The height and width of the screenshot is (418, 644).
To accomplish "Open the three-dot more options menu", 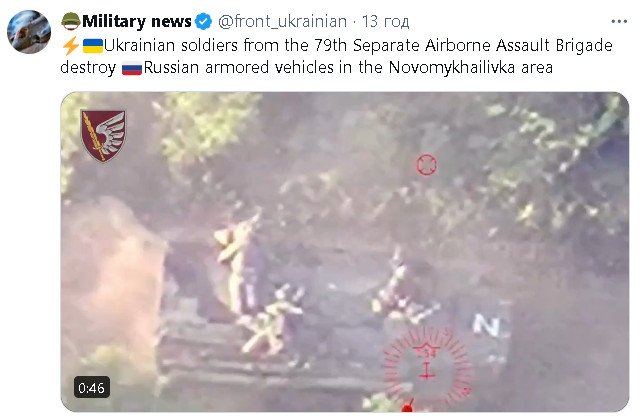I will pos(619,21).
